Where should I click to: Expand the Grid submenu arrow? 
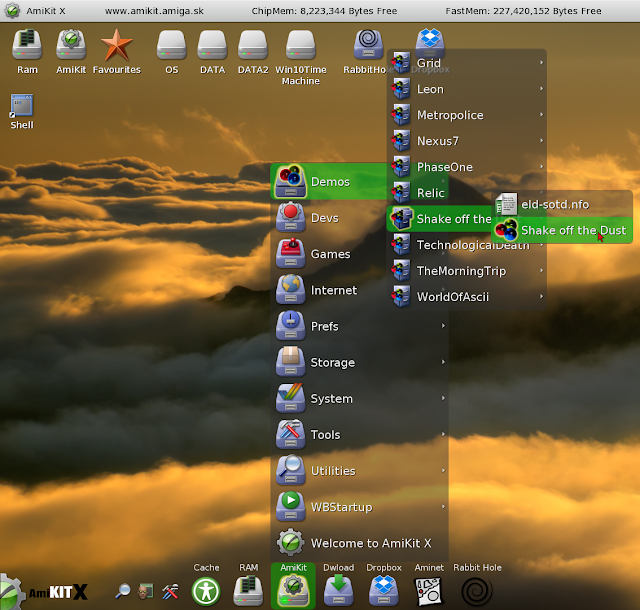pos(541,62)
